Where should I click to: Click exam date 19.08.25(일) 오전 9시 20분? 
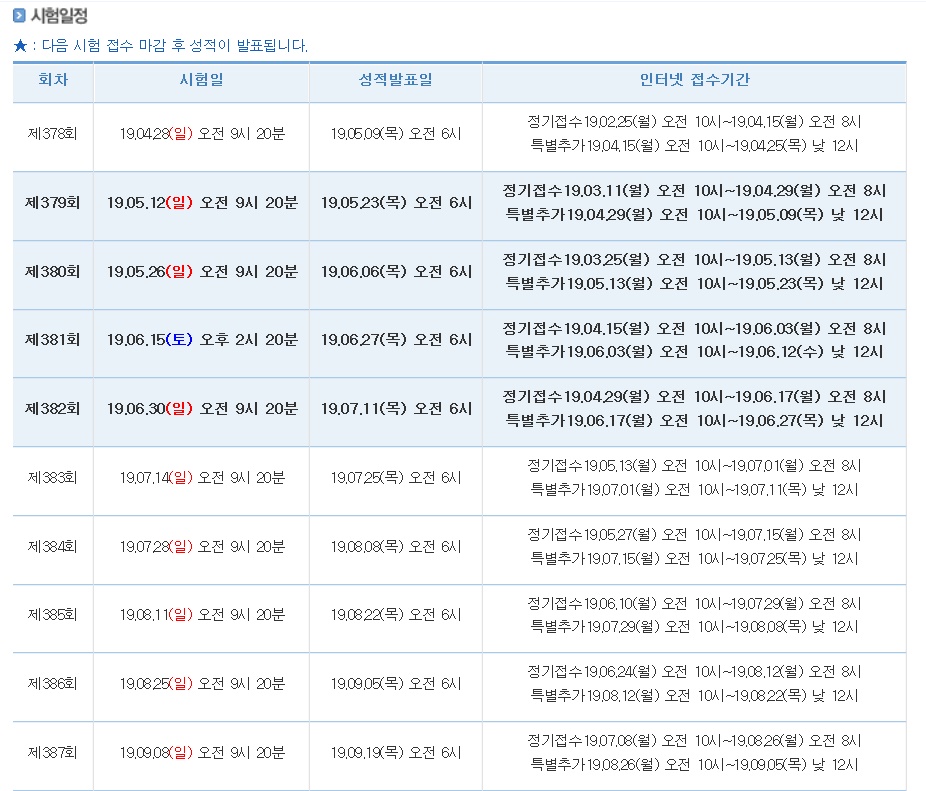coord(203,684)
